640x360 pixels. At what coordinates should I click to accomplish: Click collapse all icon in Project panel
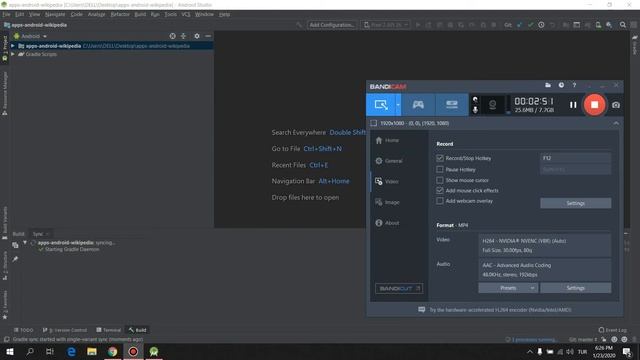pyautogui.click(x=183, y=36)
